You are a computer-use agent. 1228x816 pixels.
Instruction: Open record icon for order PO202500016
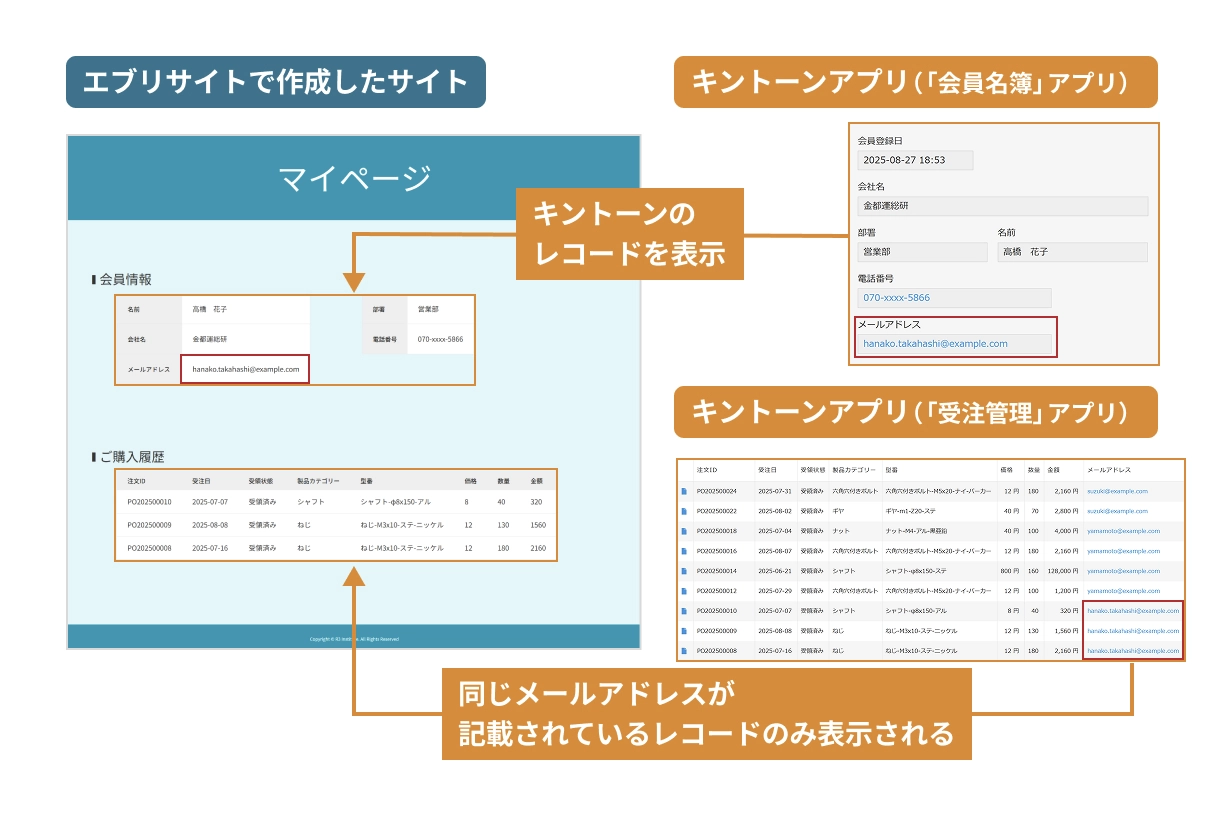(x=685, y=551)
